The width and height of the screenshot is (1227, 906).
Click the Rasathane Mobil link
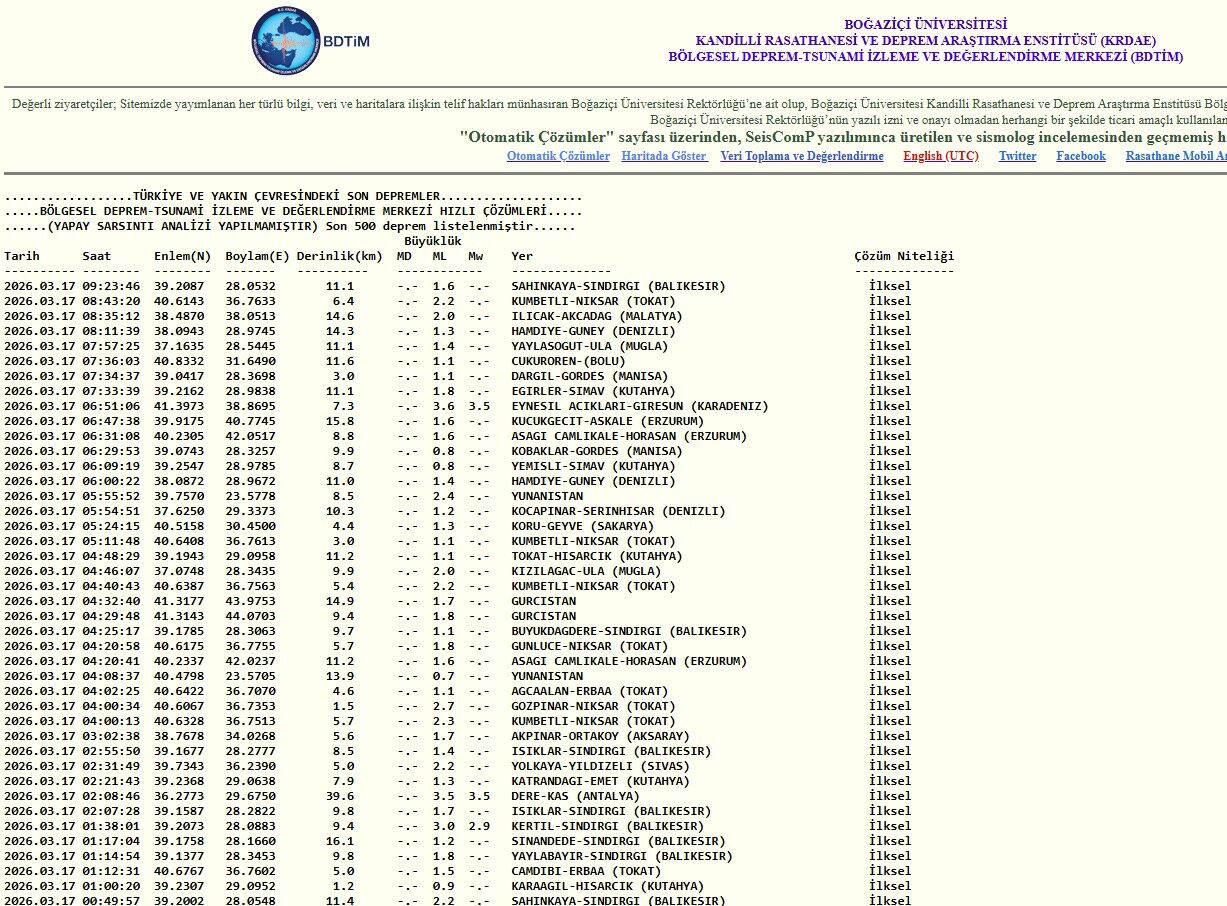(x=1175, y=156)
